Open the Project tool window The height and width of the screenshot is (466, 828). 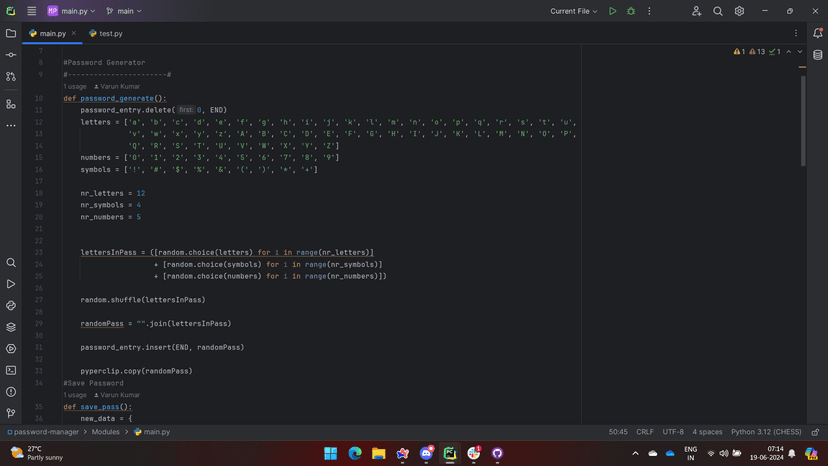click(x=11, y=33)
